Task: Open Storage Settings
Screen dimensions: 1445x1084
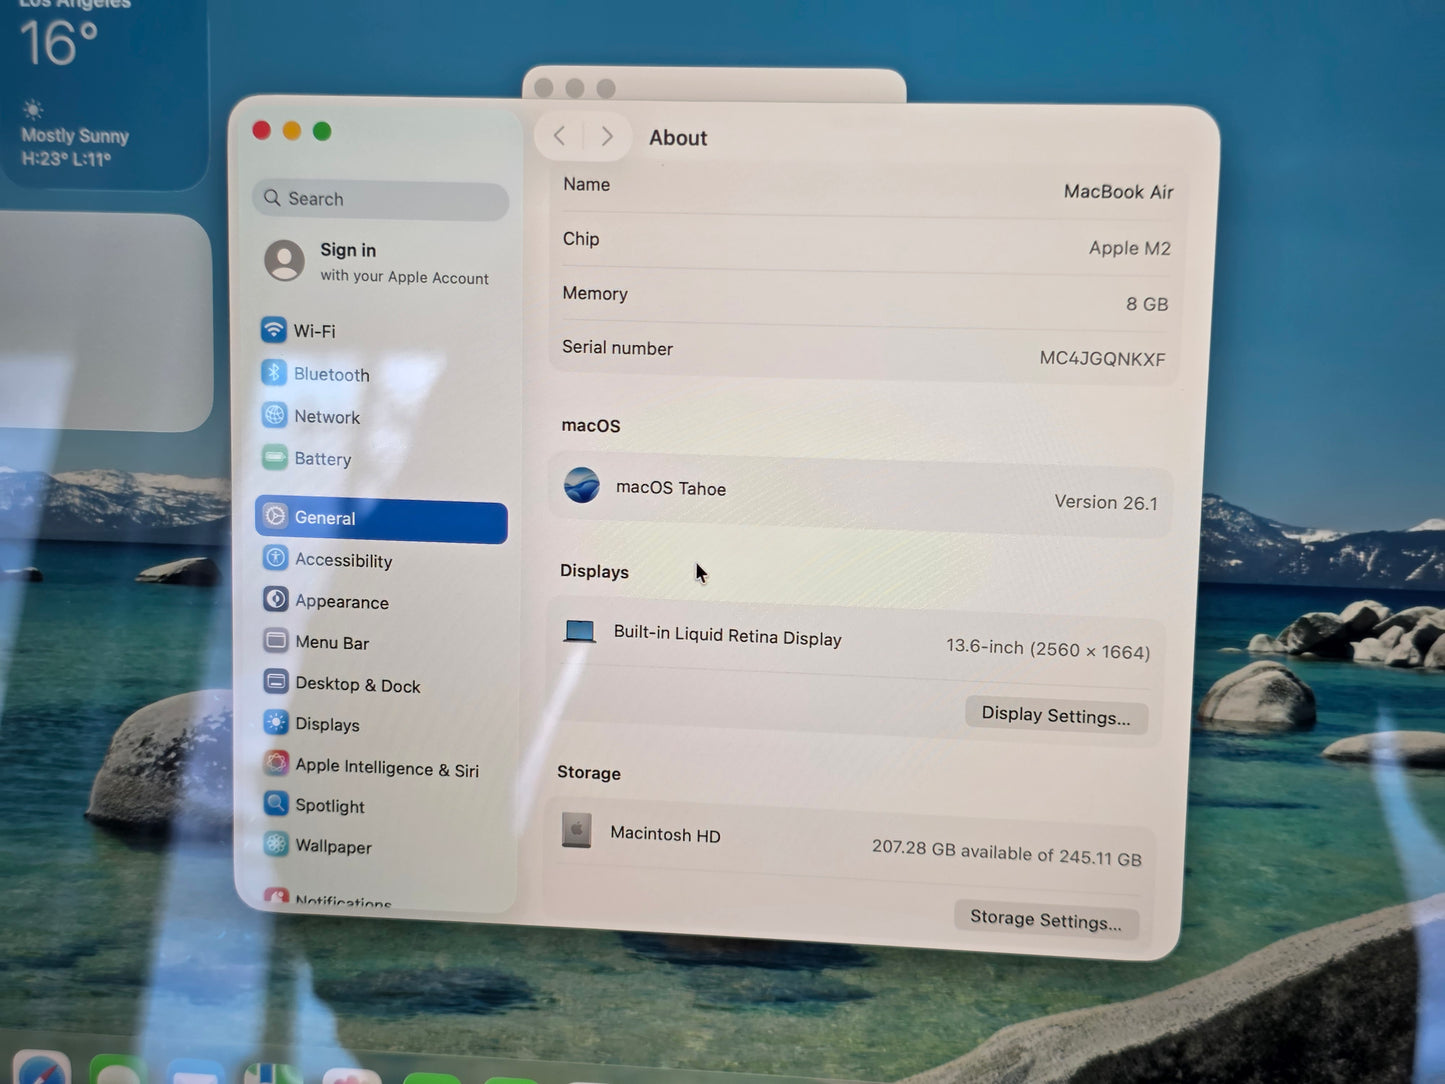Action: 1046,919
